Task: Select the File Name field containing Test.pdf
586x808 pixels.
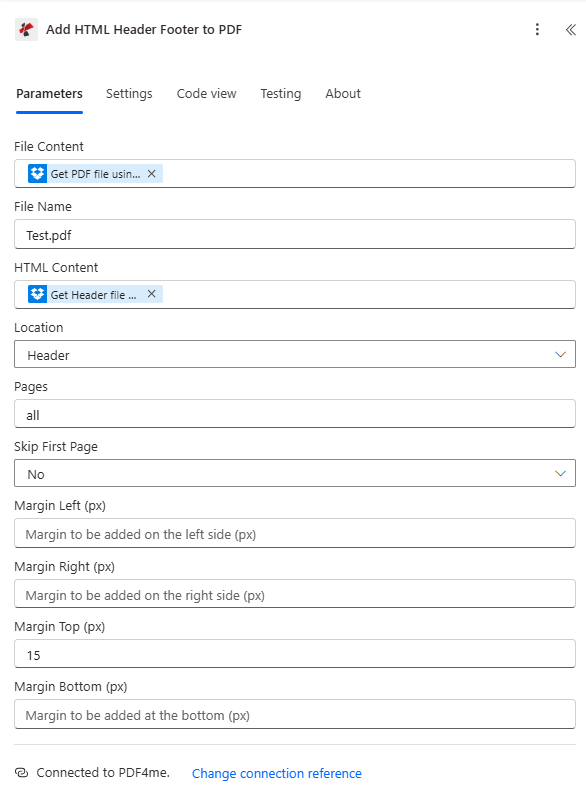Action: 293,233
